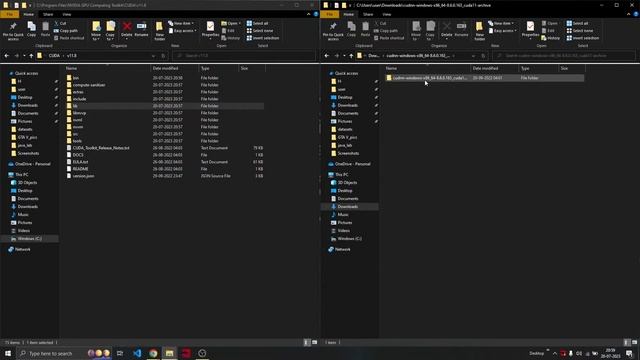This screenshot has width=640, height=360.
Task: Open the New item dropdown in CUDA window
Action: [181, 23]
